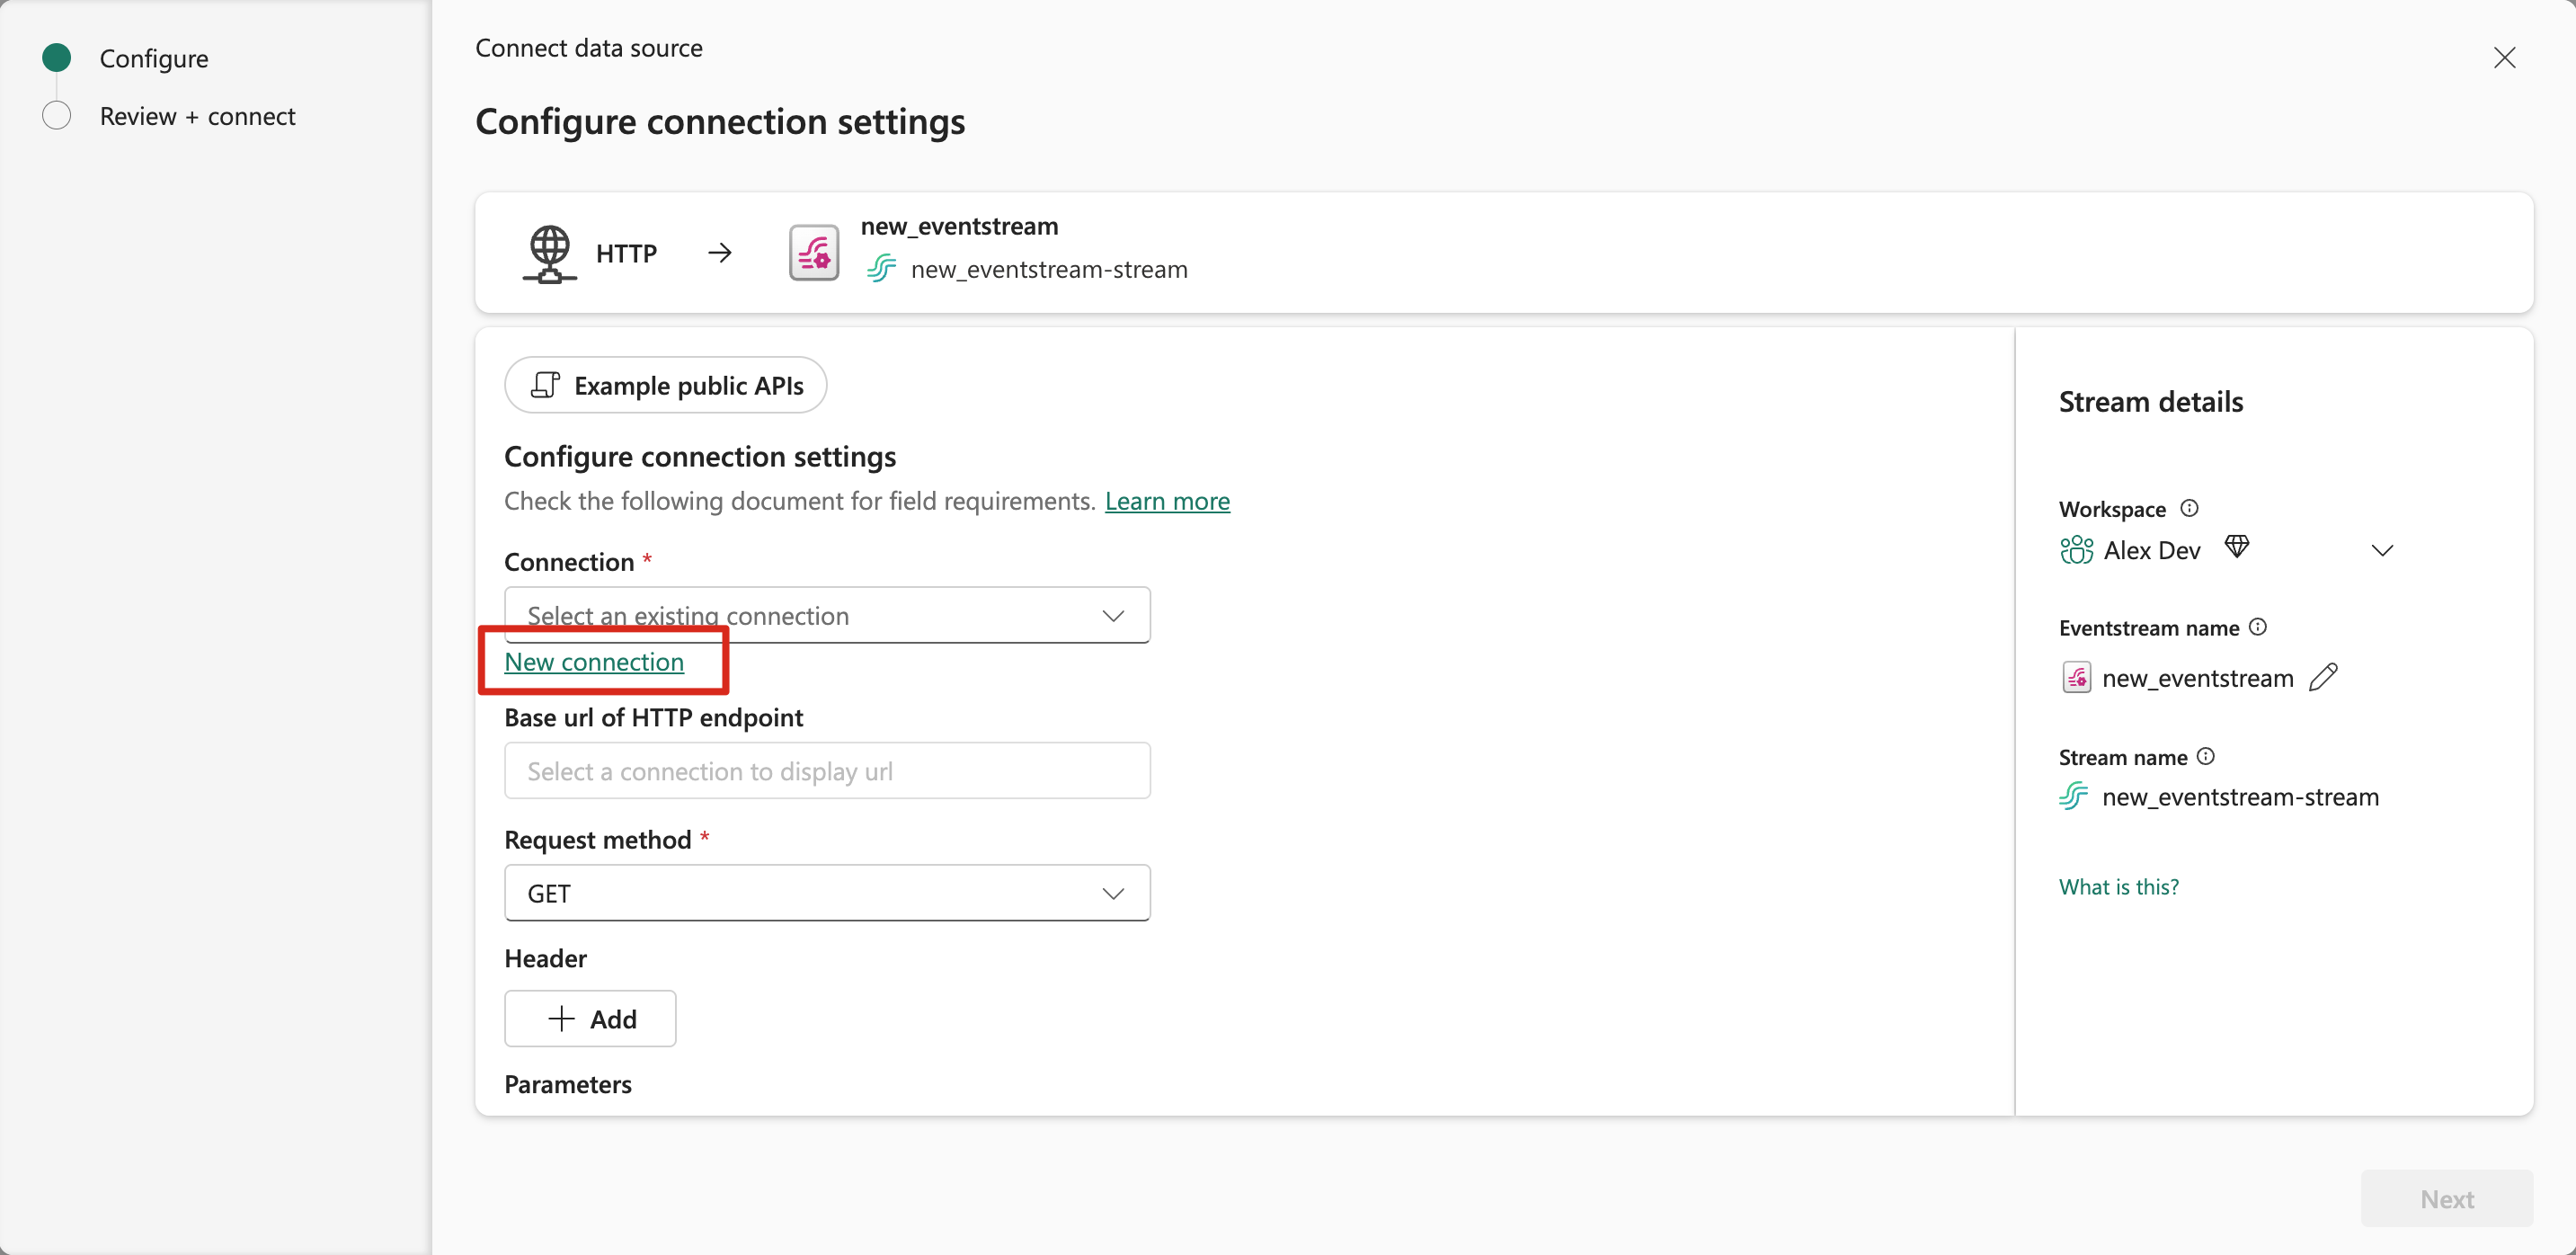Open the Select an existing connection dropdown
This screenshot has height=1255, width=2576.
point(827,615)
